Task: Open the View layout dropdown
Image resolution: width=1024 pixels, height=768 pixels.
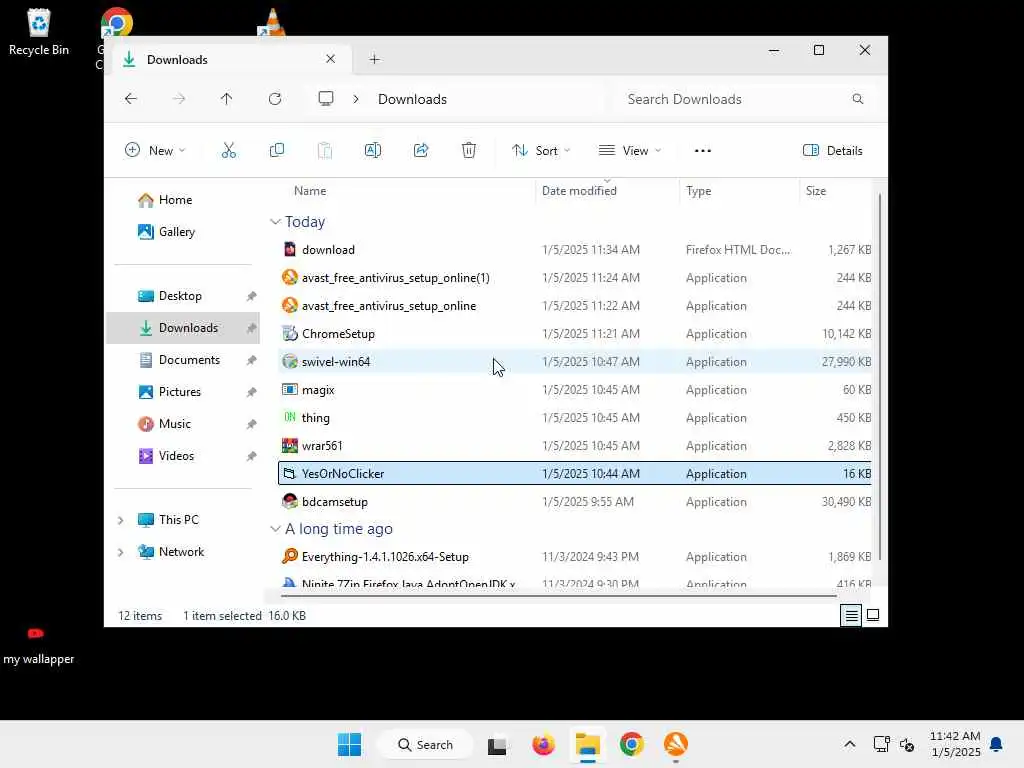Action: pyautogui.click(x=630, y=150)
